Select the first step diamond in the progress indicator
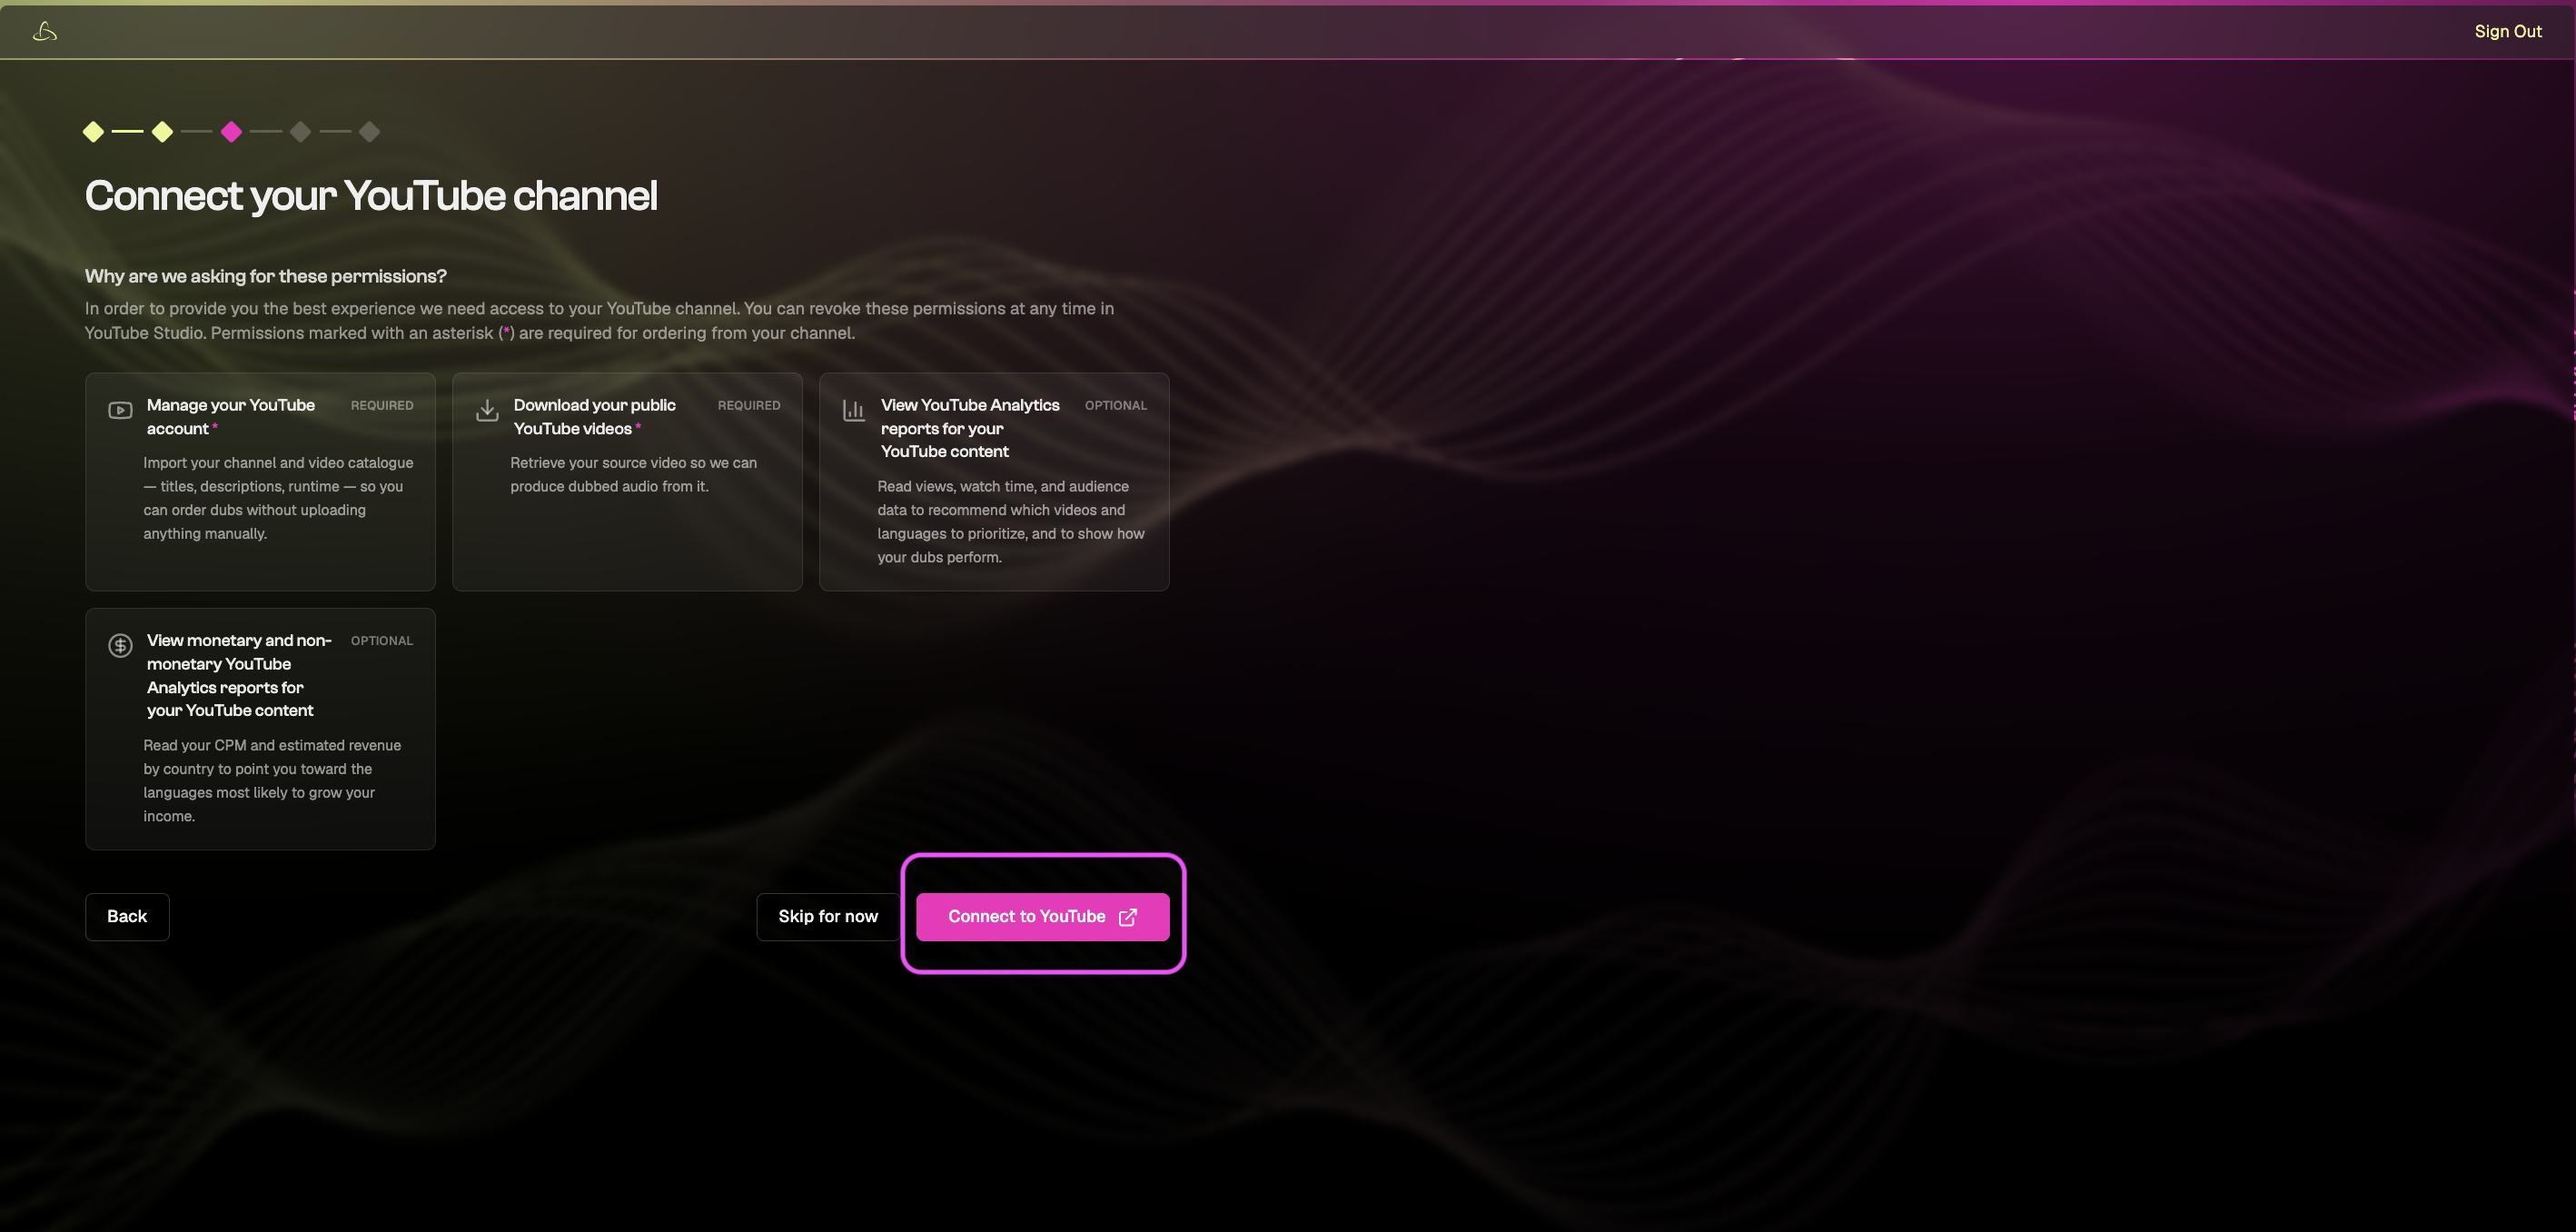Image resolution: width=2576 pixels, height=1232 pixels. coord(93,132)
